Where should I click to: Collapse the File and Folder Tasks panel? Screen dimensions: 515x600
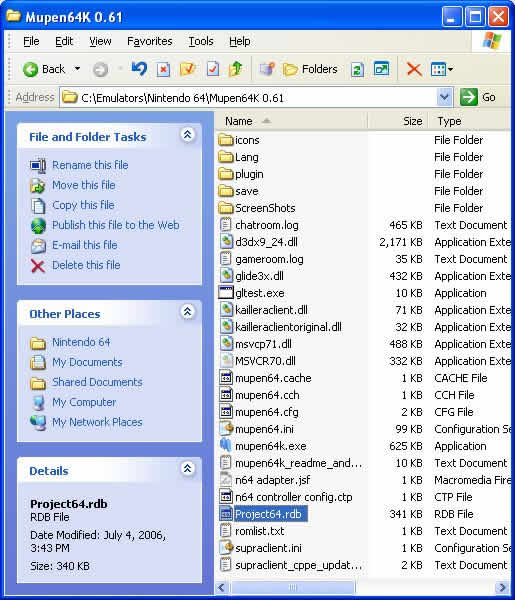coord(187,135)
